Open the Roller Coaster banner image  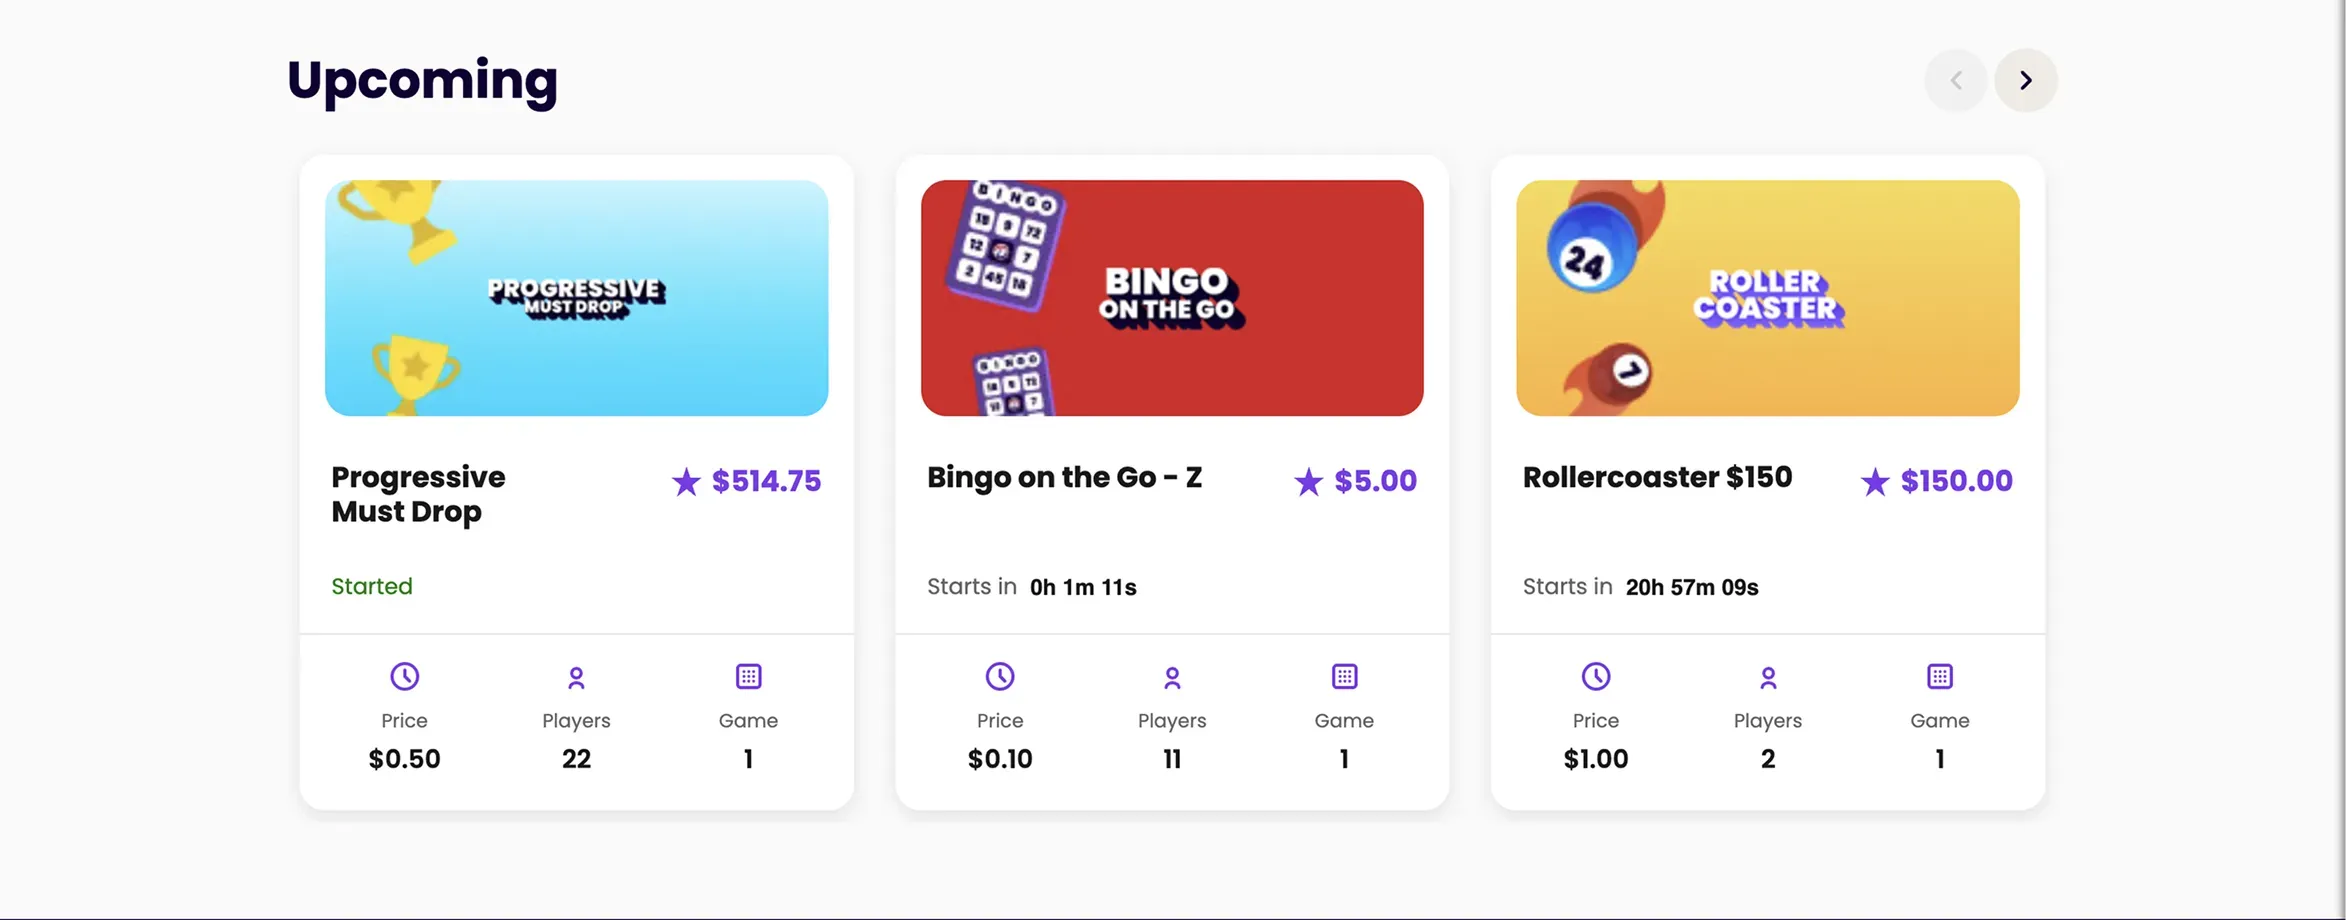click(1767, 298)
